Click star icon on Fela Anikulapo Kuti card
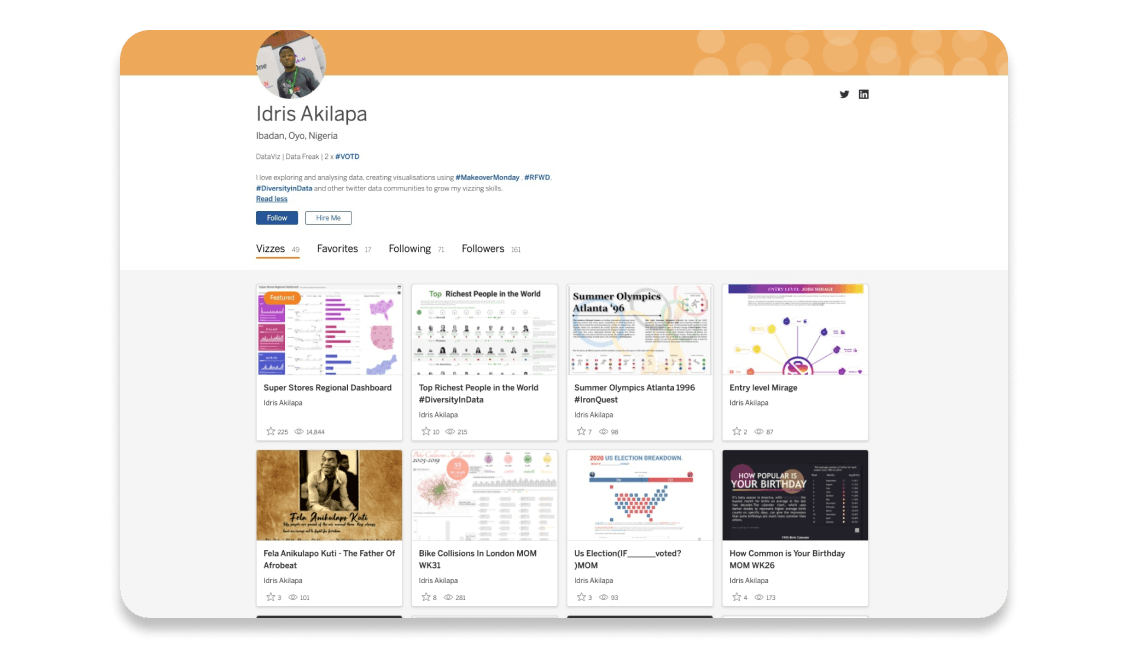This screenshot has height=645, width=1125. pos(270,597)
